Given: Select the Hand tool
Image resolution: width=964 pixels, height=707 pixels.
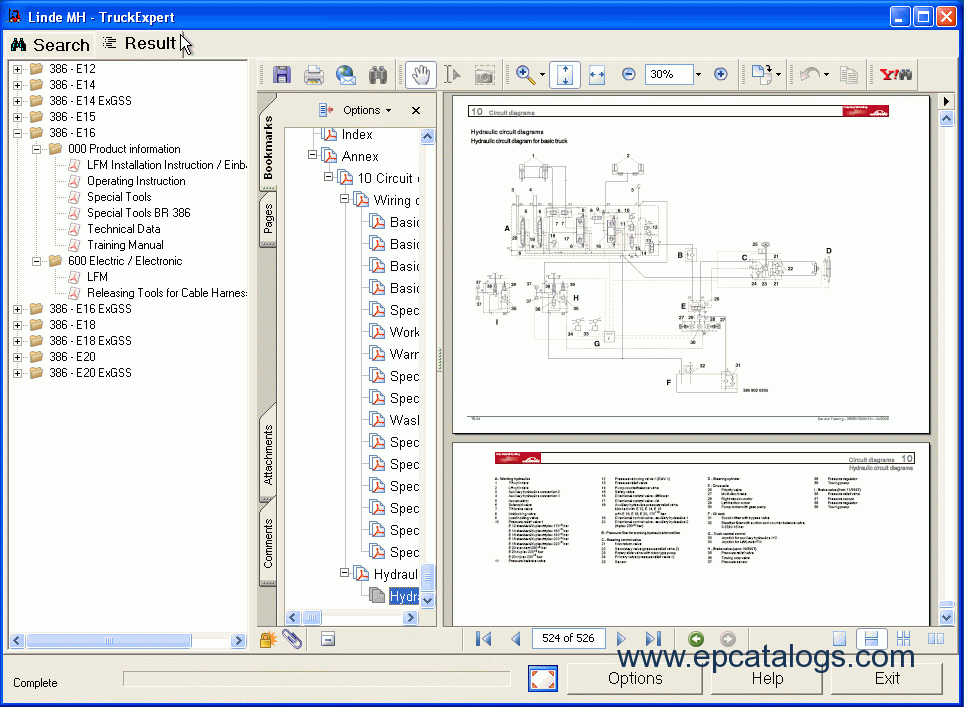Looking at the screenshot, I should (x=421, y=75).
